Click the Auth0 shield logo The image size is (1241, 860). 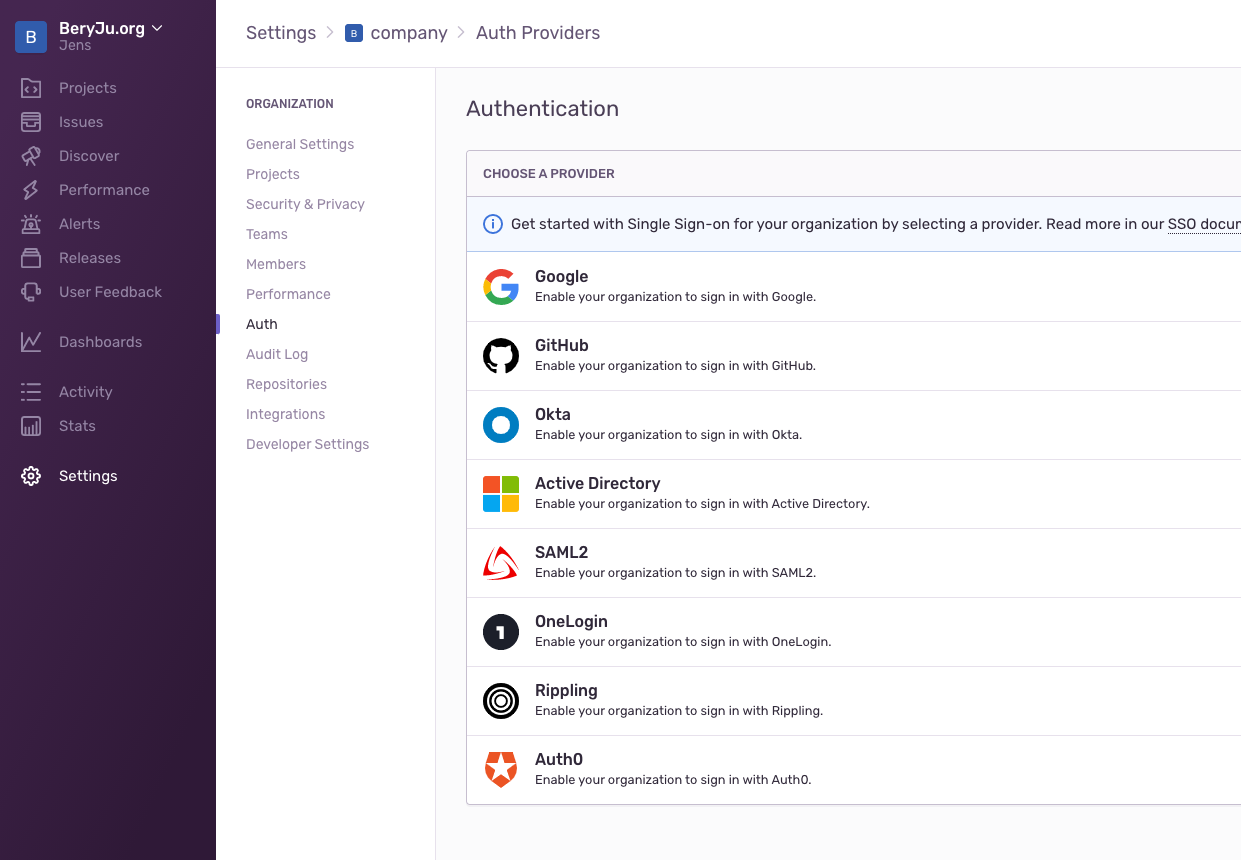[501, 769]
